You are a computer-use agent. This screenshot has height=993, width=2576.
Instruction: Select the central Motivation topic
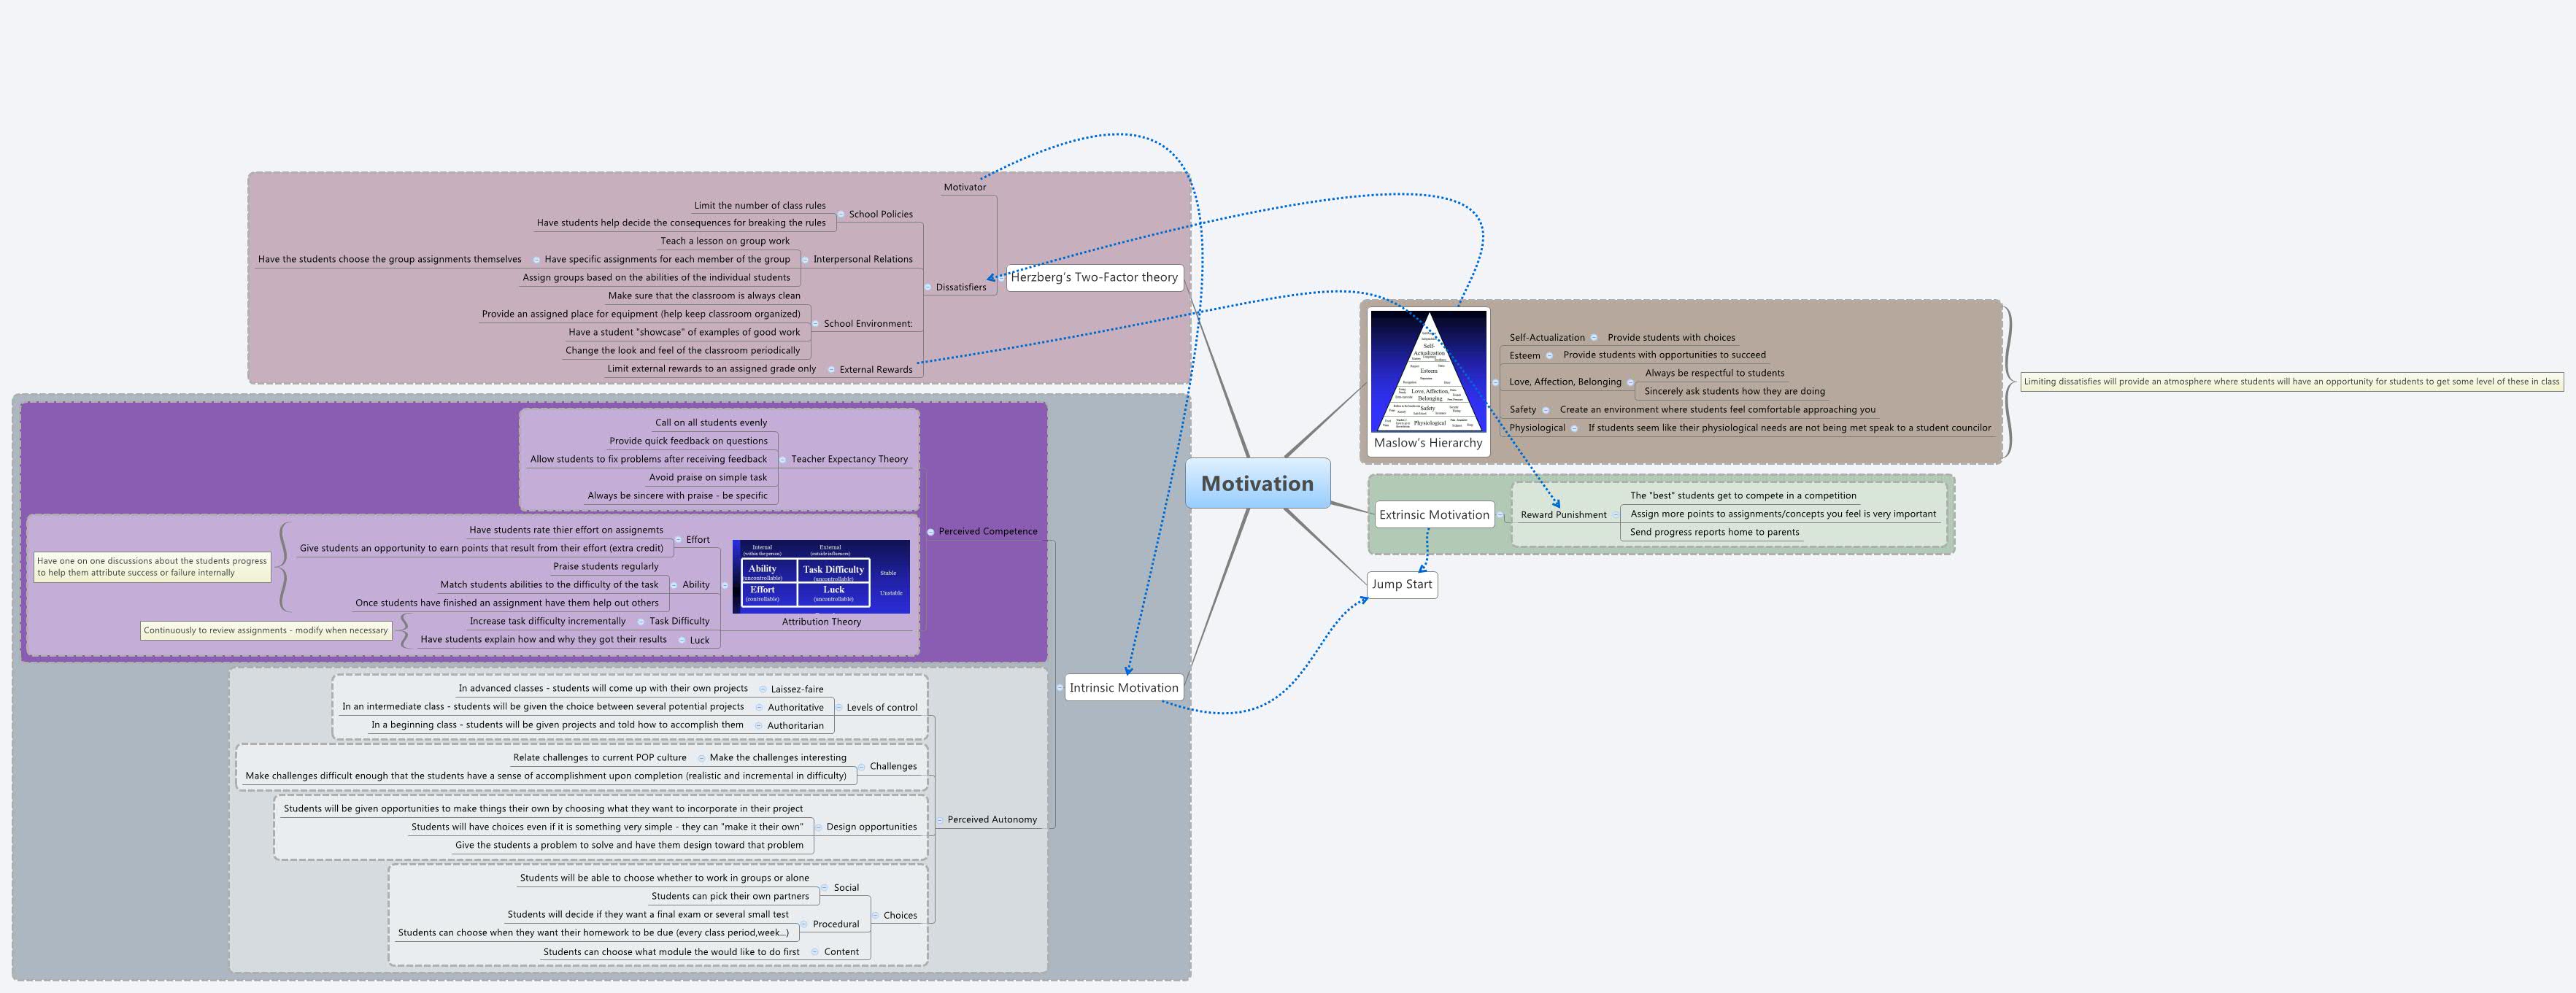coord(1258,483)
